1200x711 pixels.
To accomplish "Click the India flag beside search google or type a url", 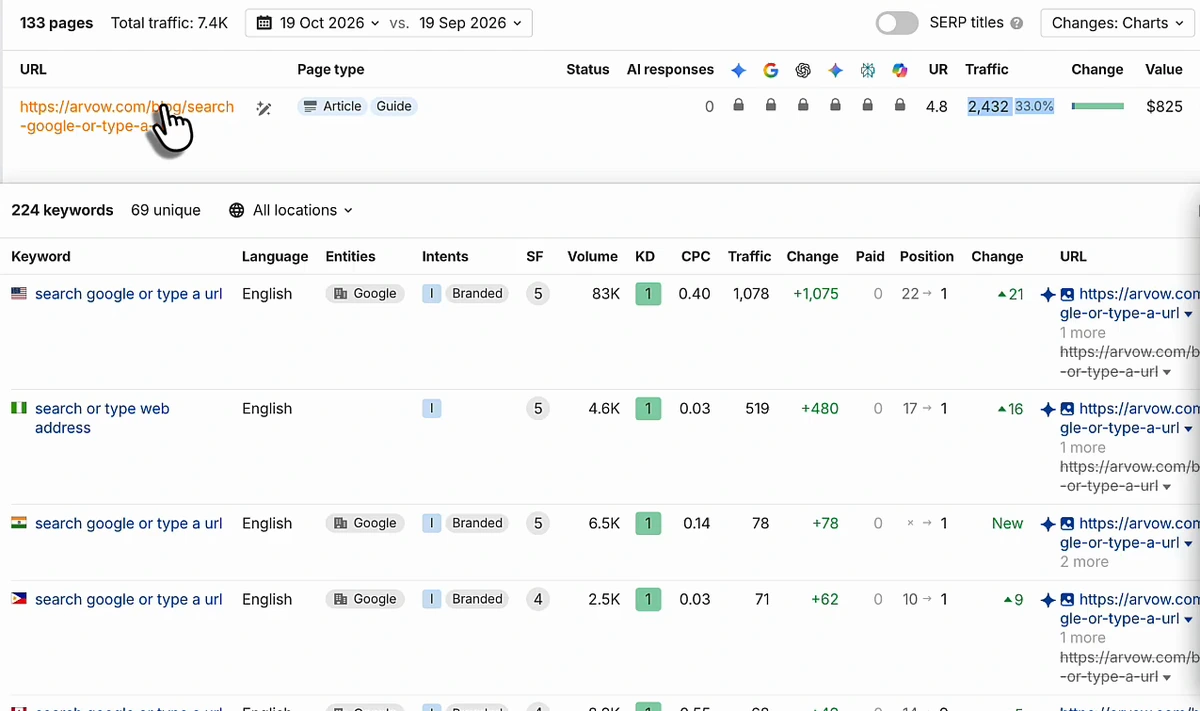I will [x=19, y=523].
